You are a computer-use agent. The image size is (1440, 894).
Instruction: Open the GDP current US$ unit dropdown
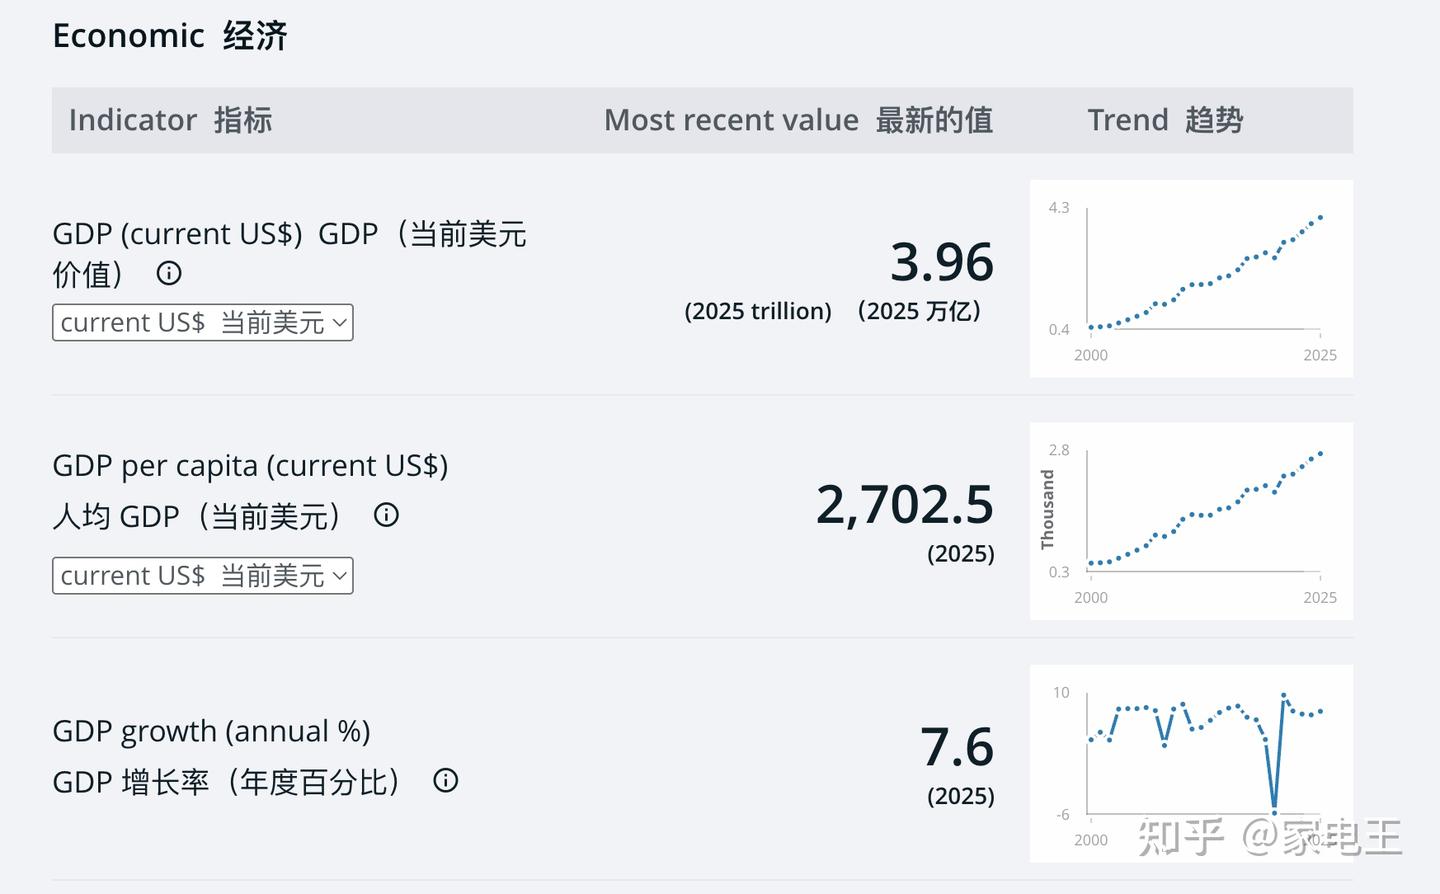point(203,323)
